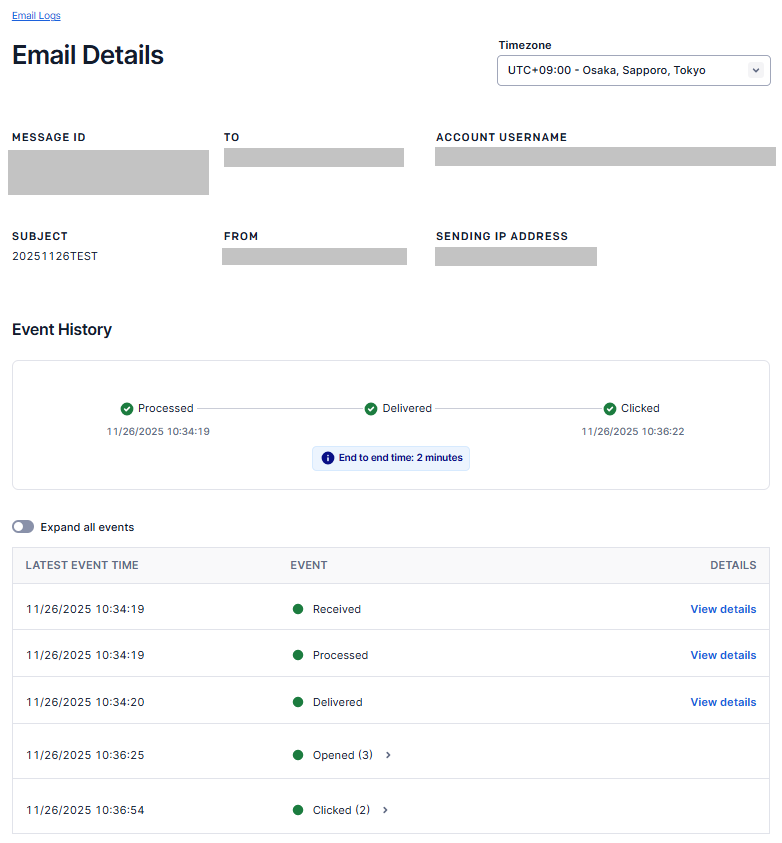View details for the Received event

coord(722,609)
